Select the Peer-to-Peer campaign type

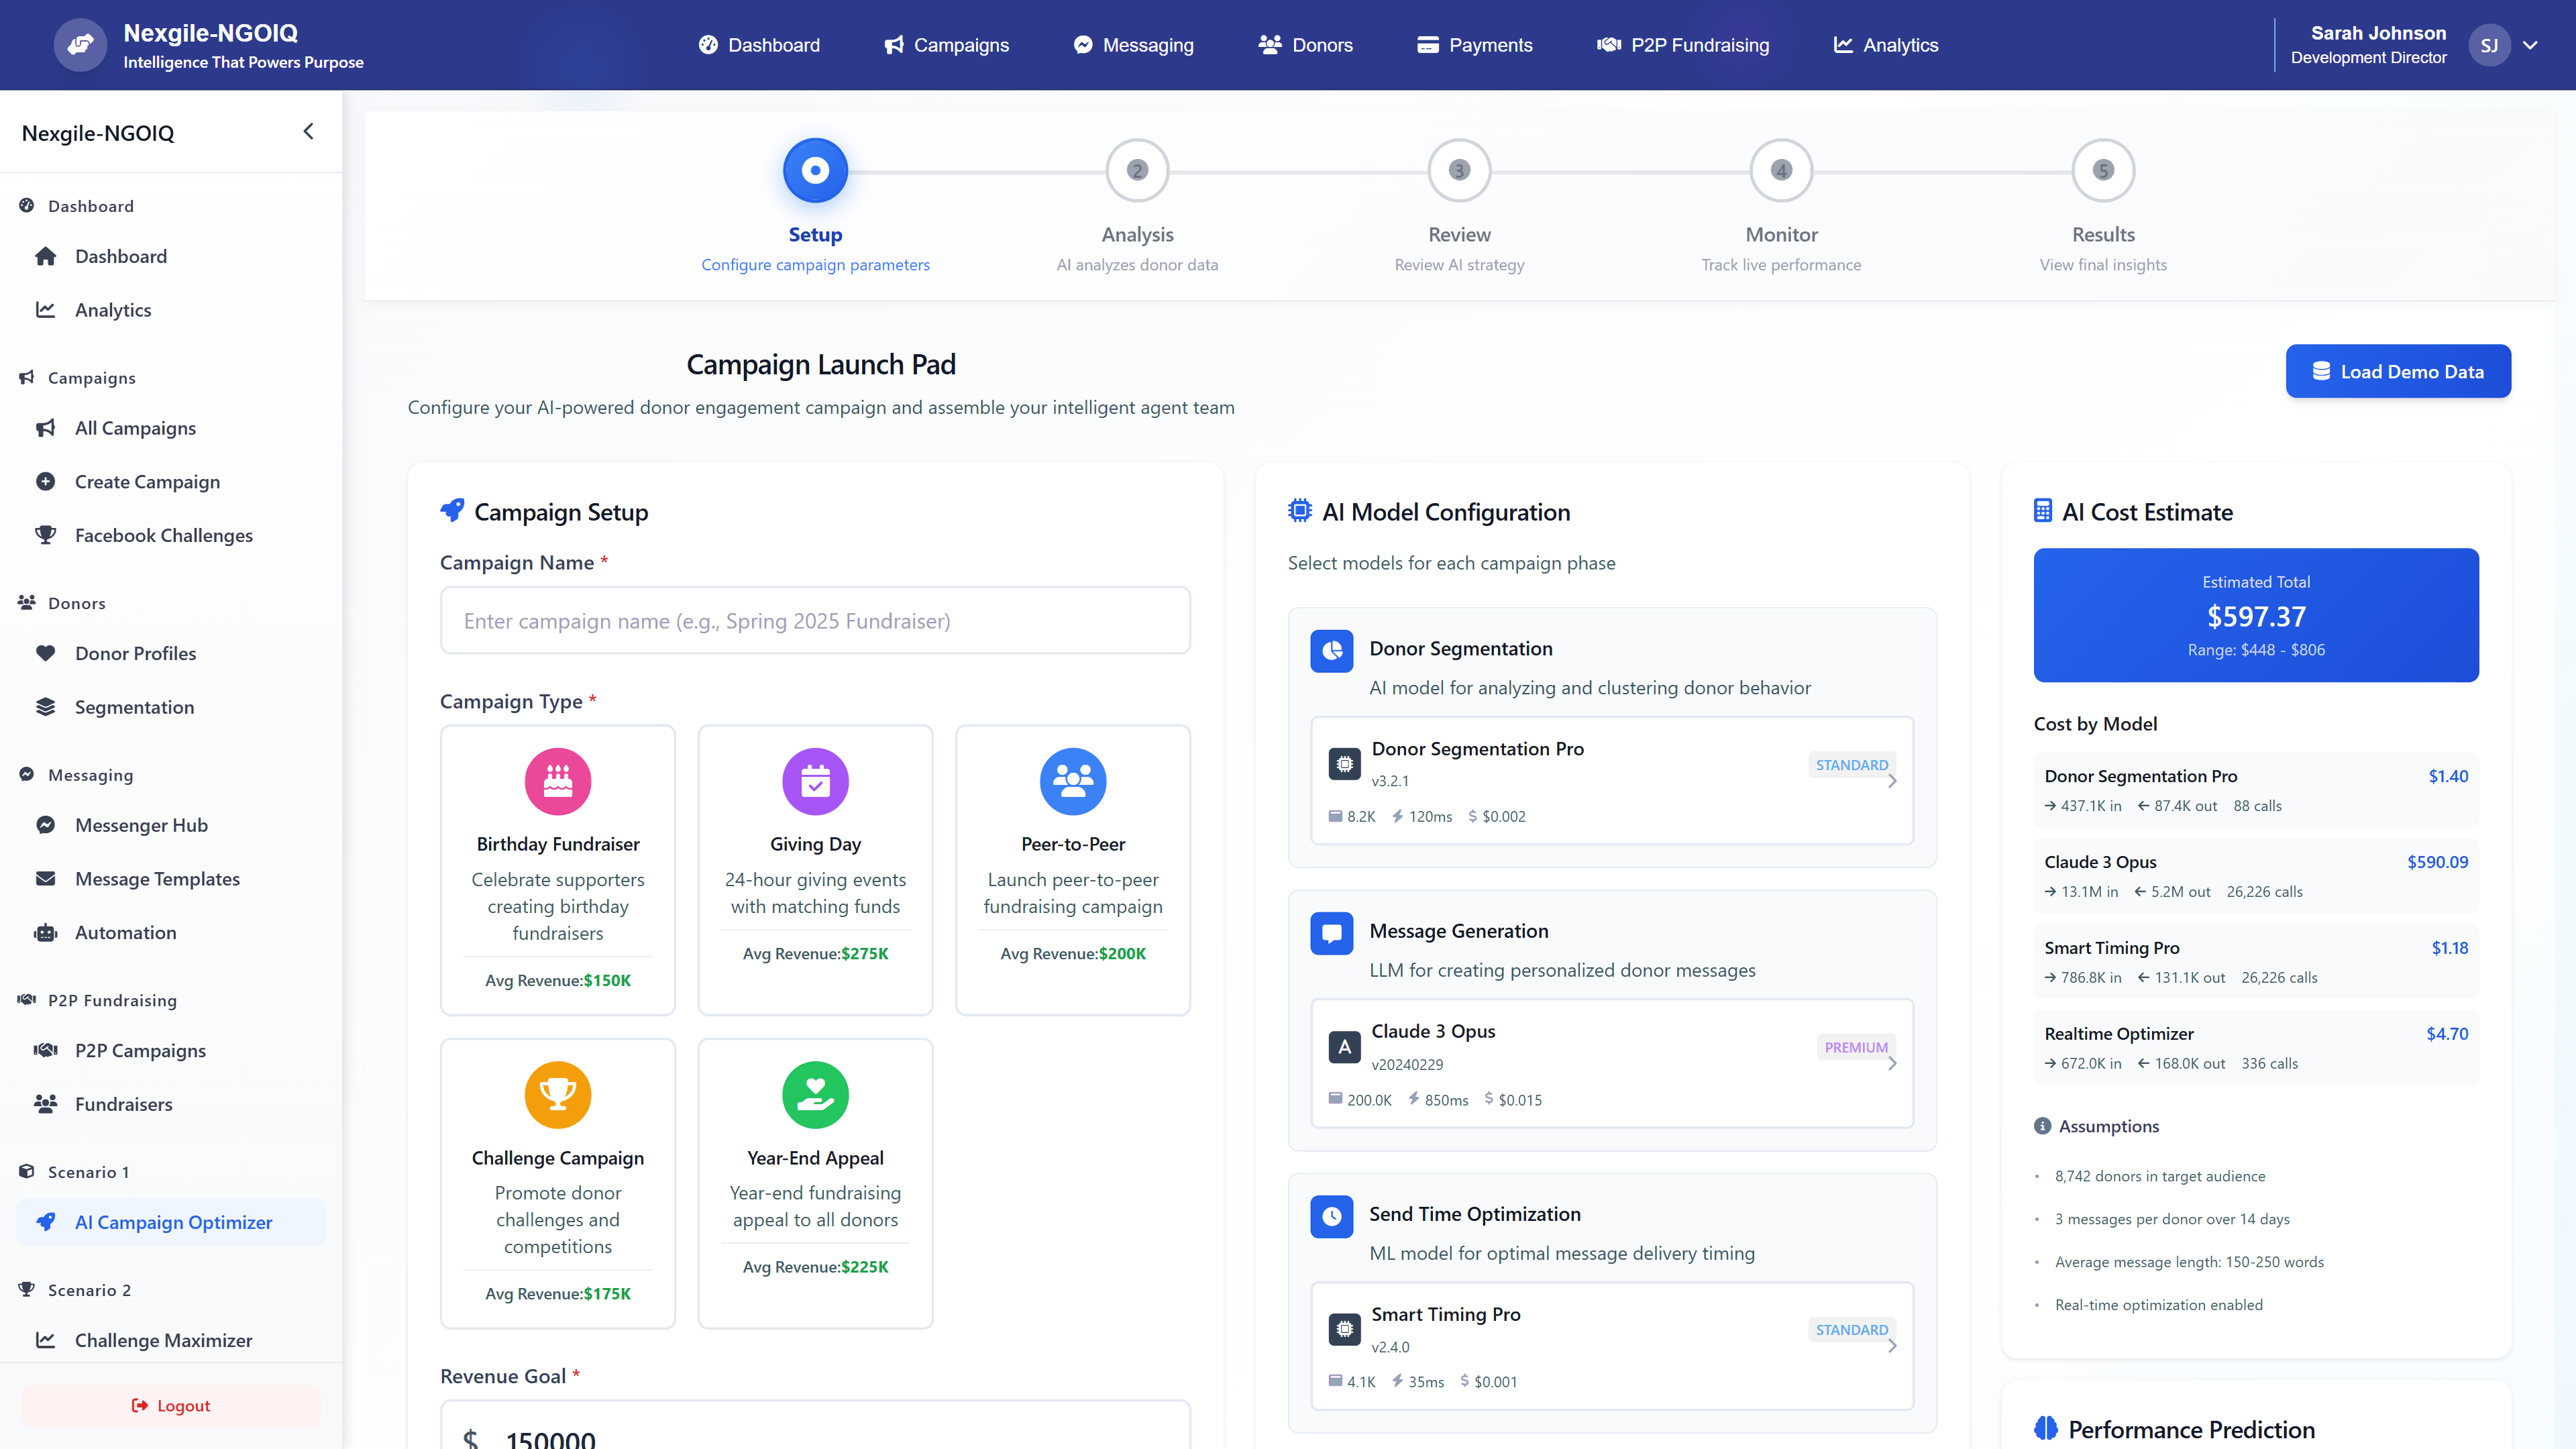[1072, 870]
